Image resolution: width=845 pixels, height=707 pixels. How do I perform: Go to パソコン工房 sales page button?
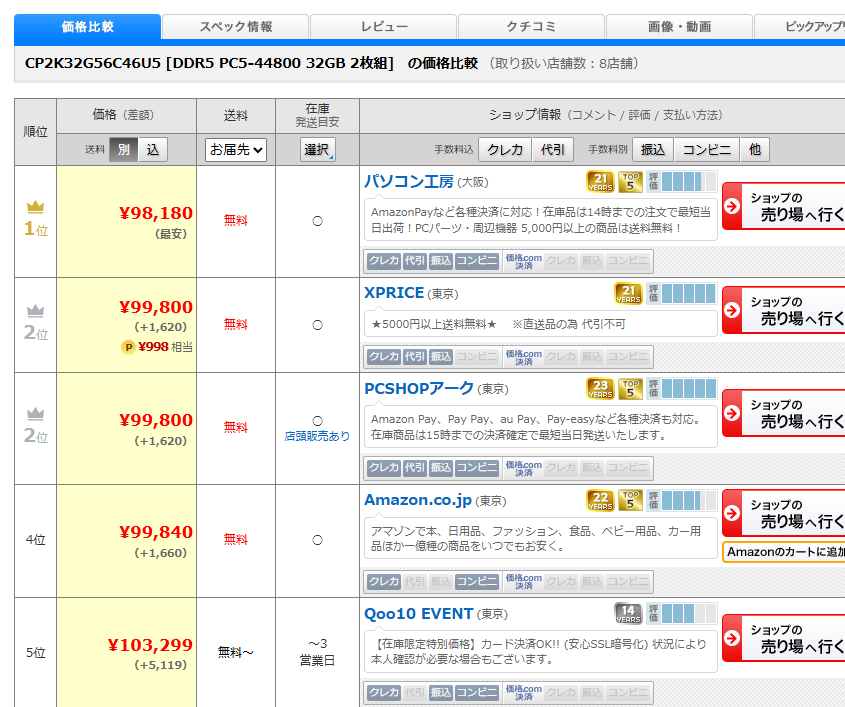(784, 206)
